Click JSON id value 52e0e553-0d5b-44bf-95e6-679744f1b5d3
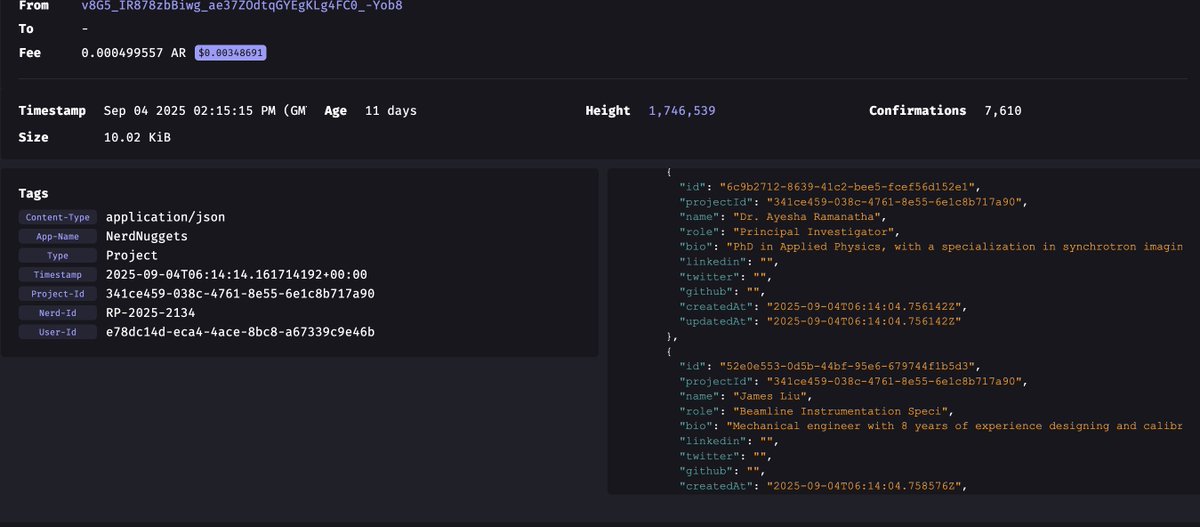This screenshot has width=1200, height=527. (x=848, y=366)
